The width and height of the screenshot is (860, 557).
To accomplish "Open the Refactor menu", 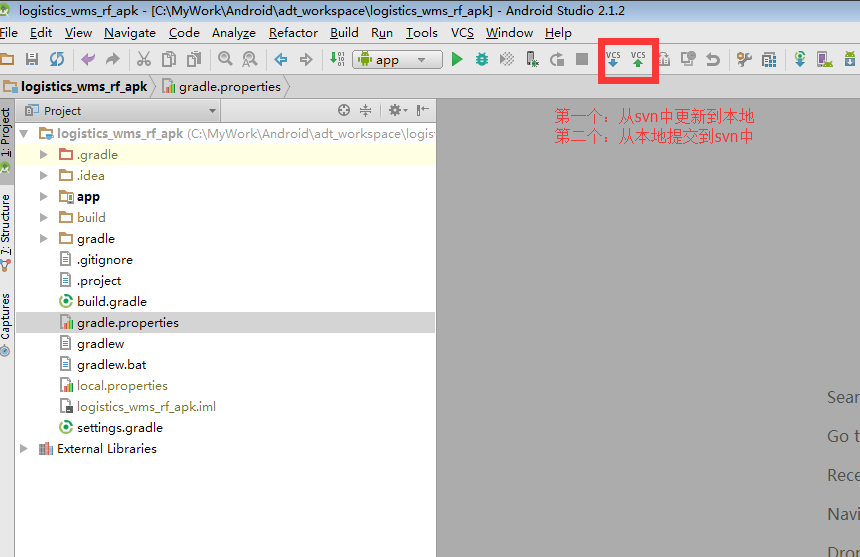I will 293,33.
